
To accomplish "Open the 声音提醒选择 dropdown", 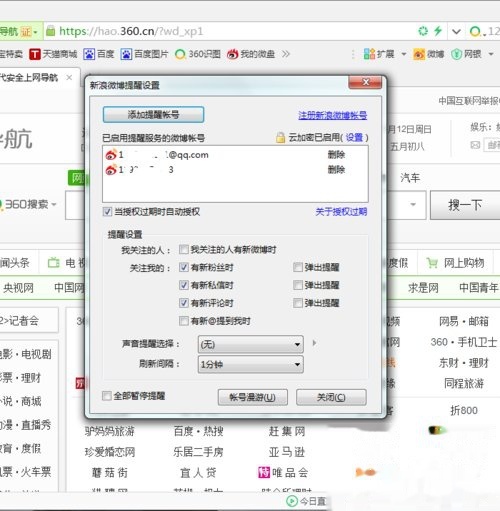I will tap(251, 344).
